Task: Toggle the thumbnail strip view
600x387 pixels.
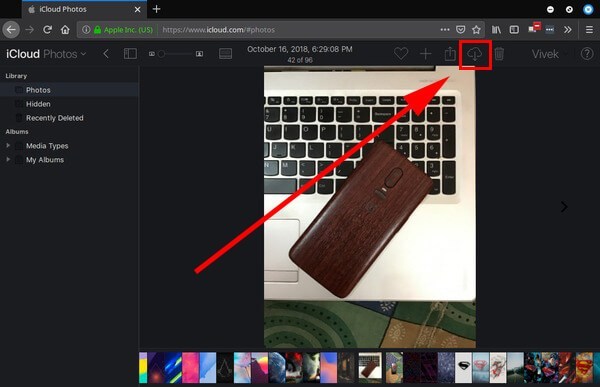Action: click(x=225, y=54)
